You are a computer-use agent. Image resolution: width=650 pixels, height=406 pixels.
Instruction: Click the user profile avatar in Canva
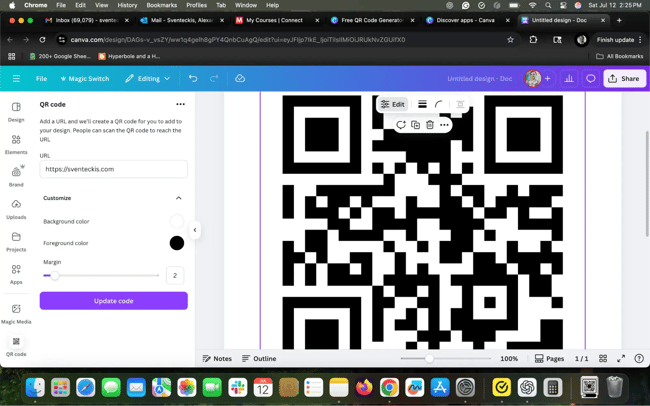[533, 78]
